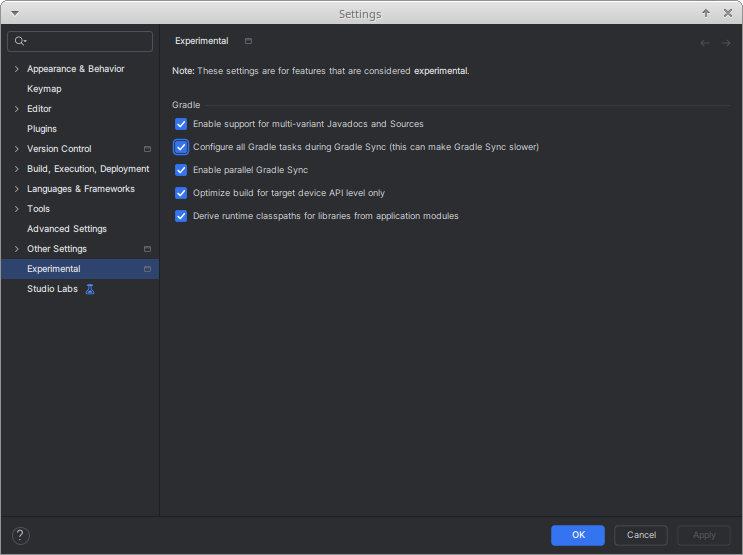Toggle Optimize build for target device API
The image size is (743, 555).
click(181, 193)
